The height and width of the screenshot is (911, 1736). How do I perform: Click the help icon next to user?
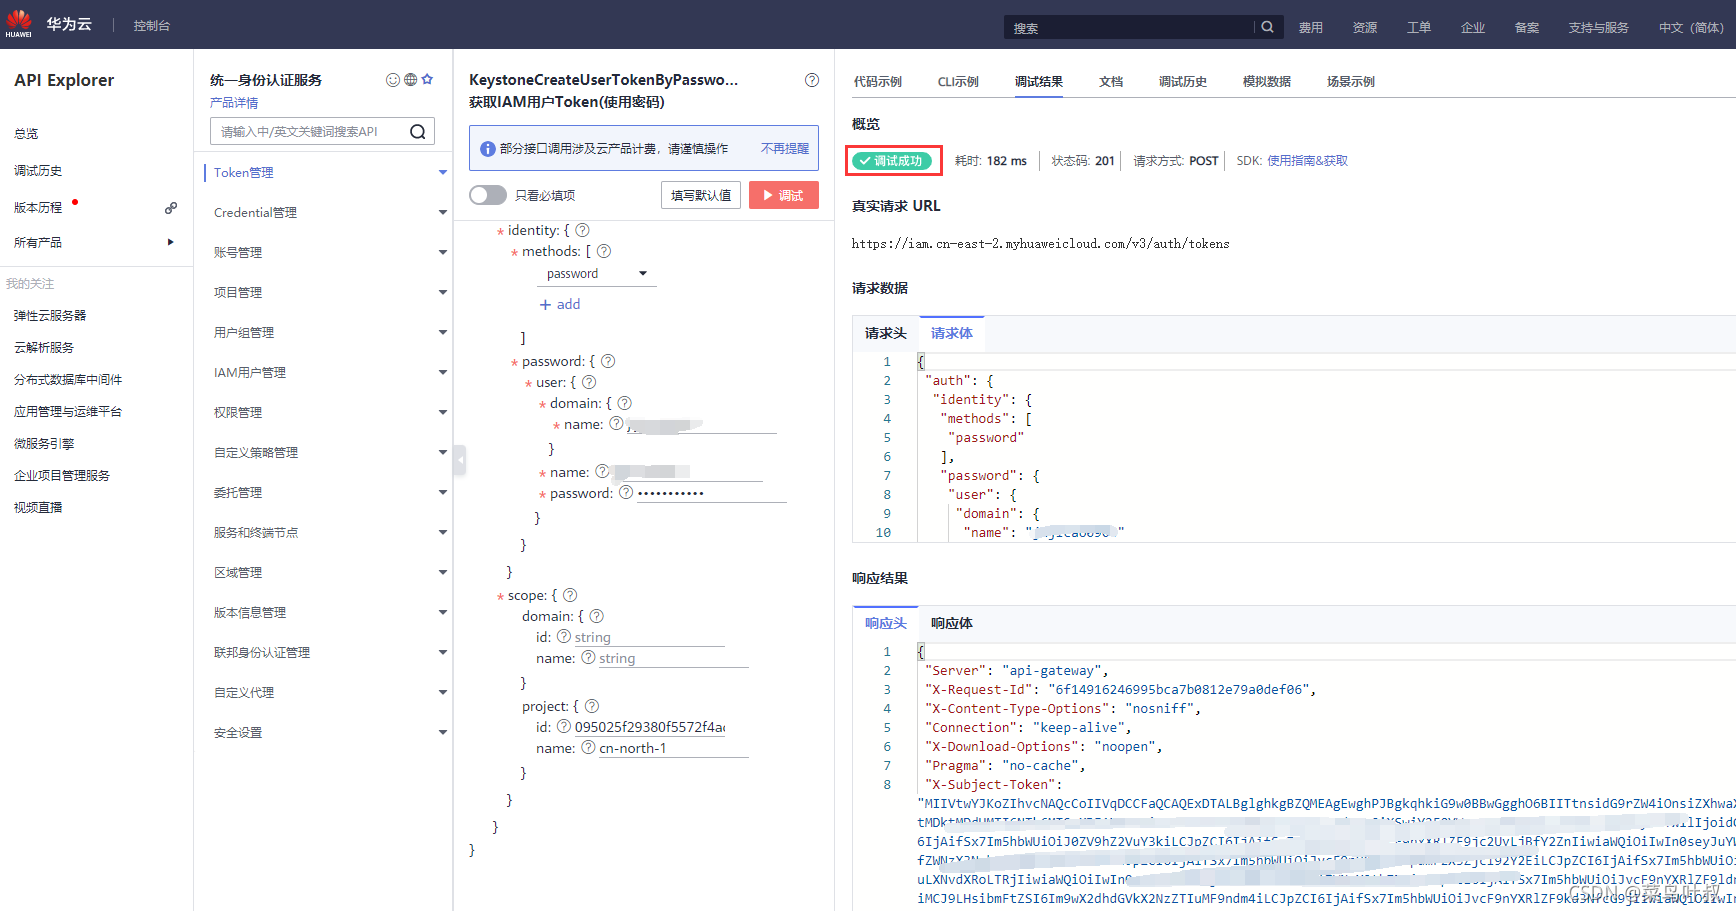pos(589,382)
